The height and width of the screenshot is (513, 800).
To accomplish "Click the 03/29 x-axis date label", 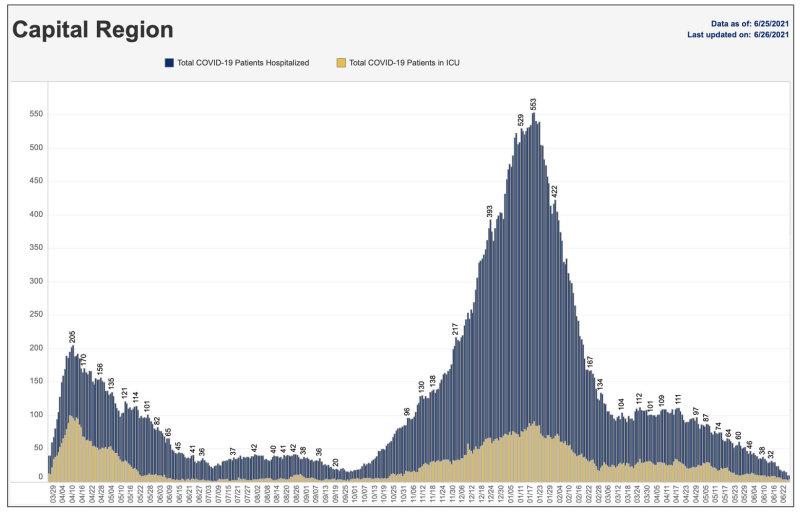I will pos(53,495).
